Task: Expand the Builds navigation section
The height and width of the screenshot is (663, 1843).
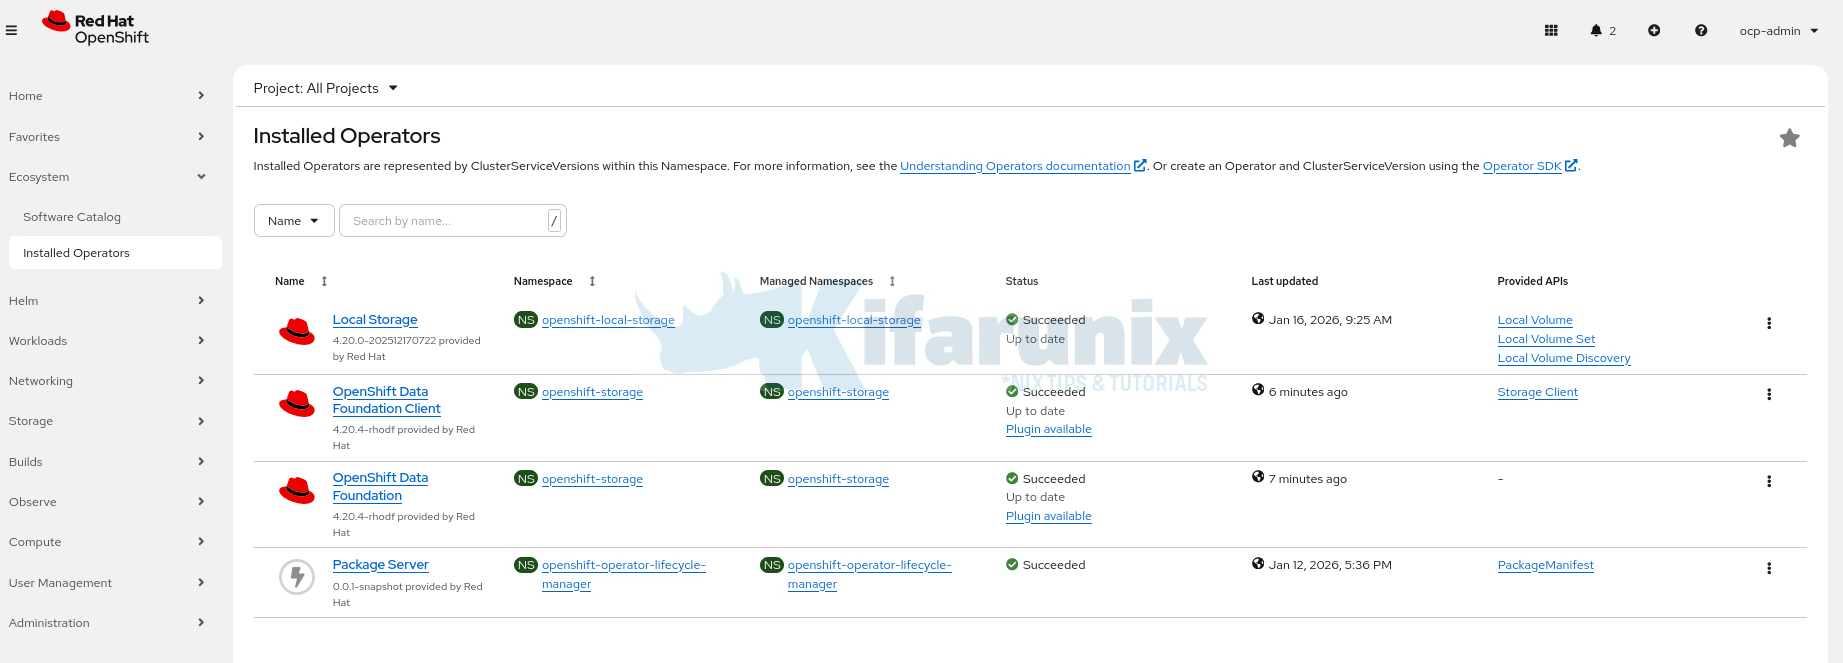Action: click(x=106, y=462)
